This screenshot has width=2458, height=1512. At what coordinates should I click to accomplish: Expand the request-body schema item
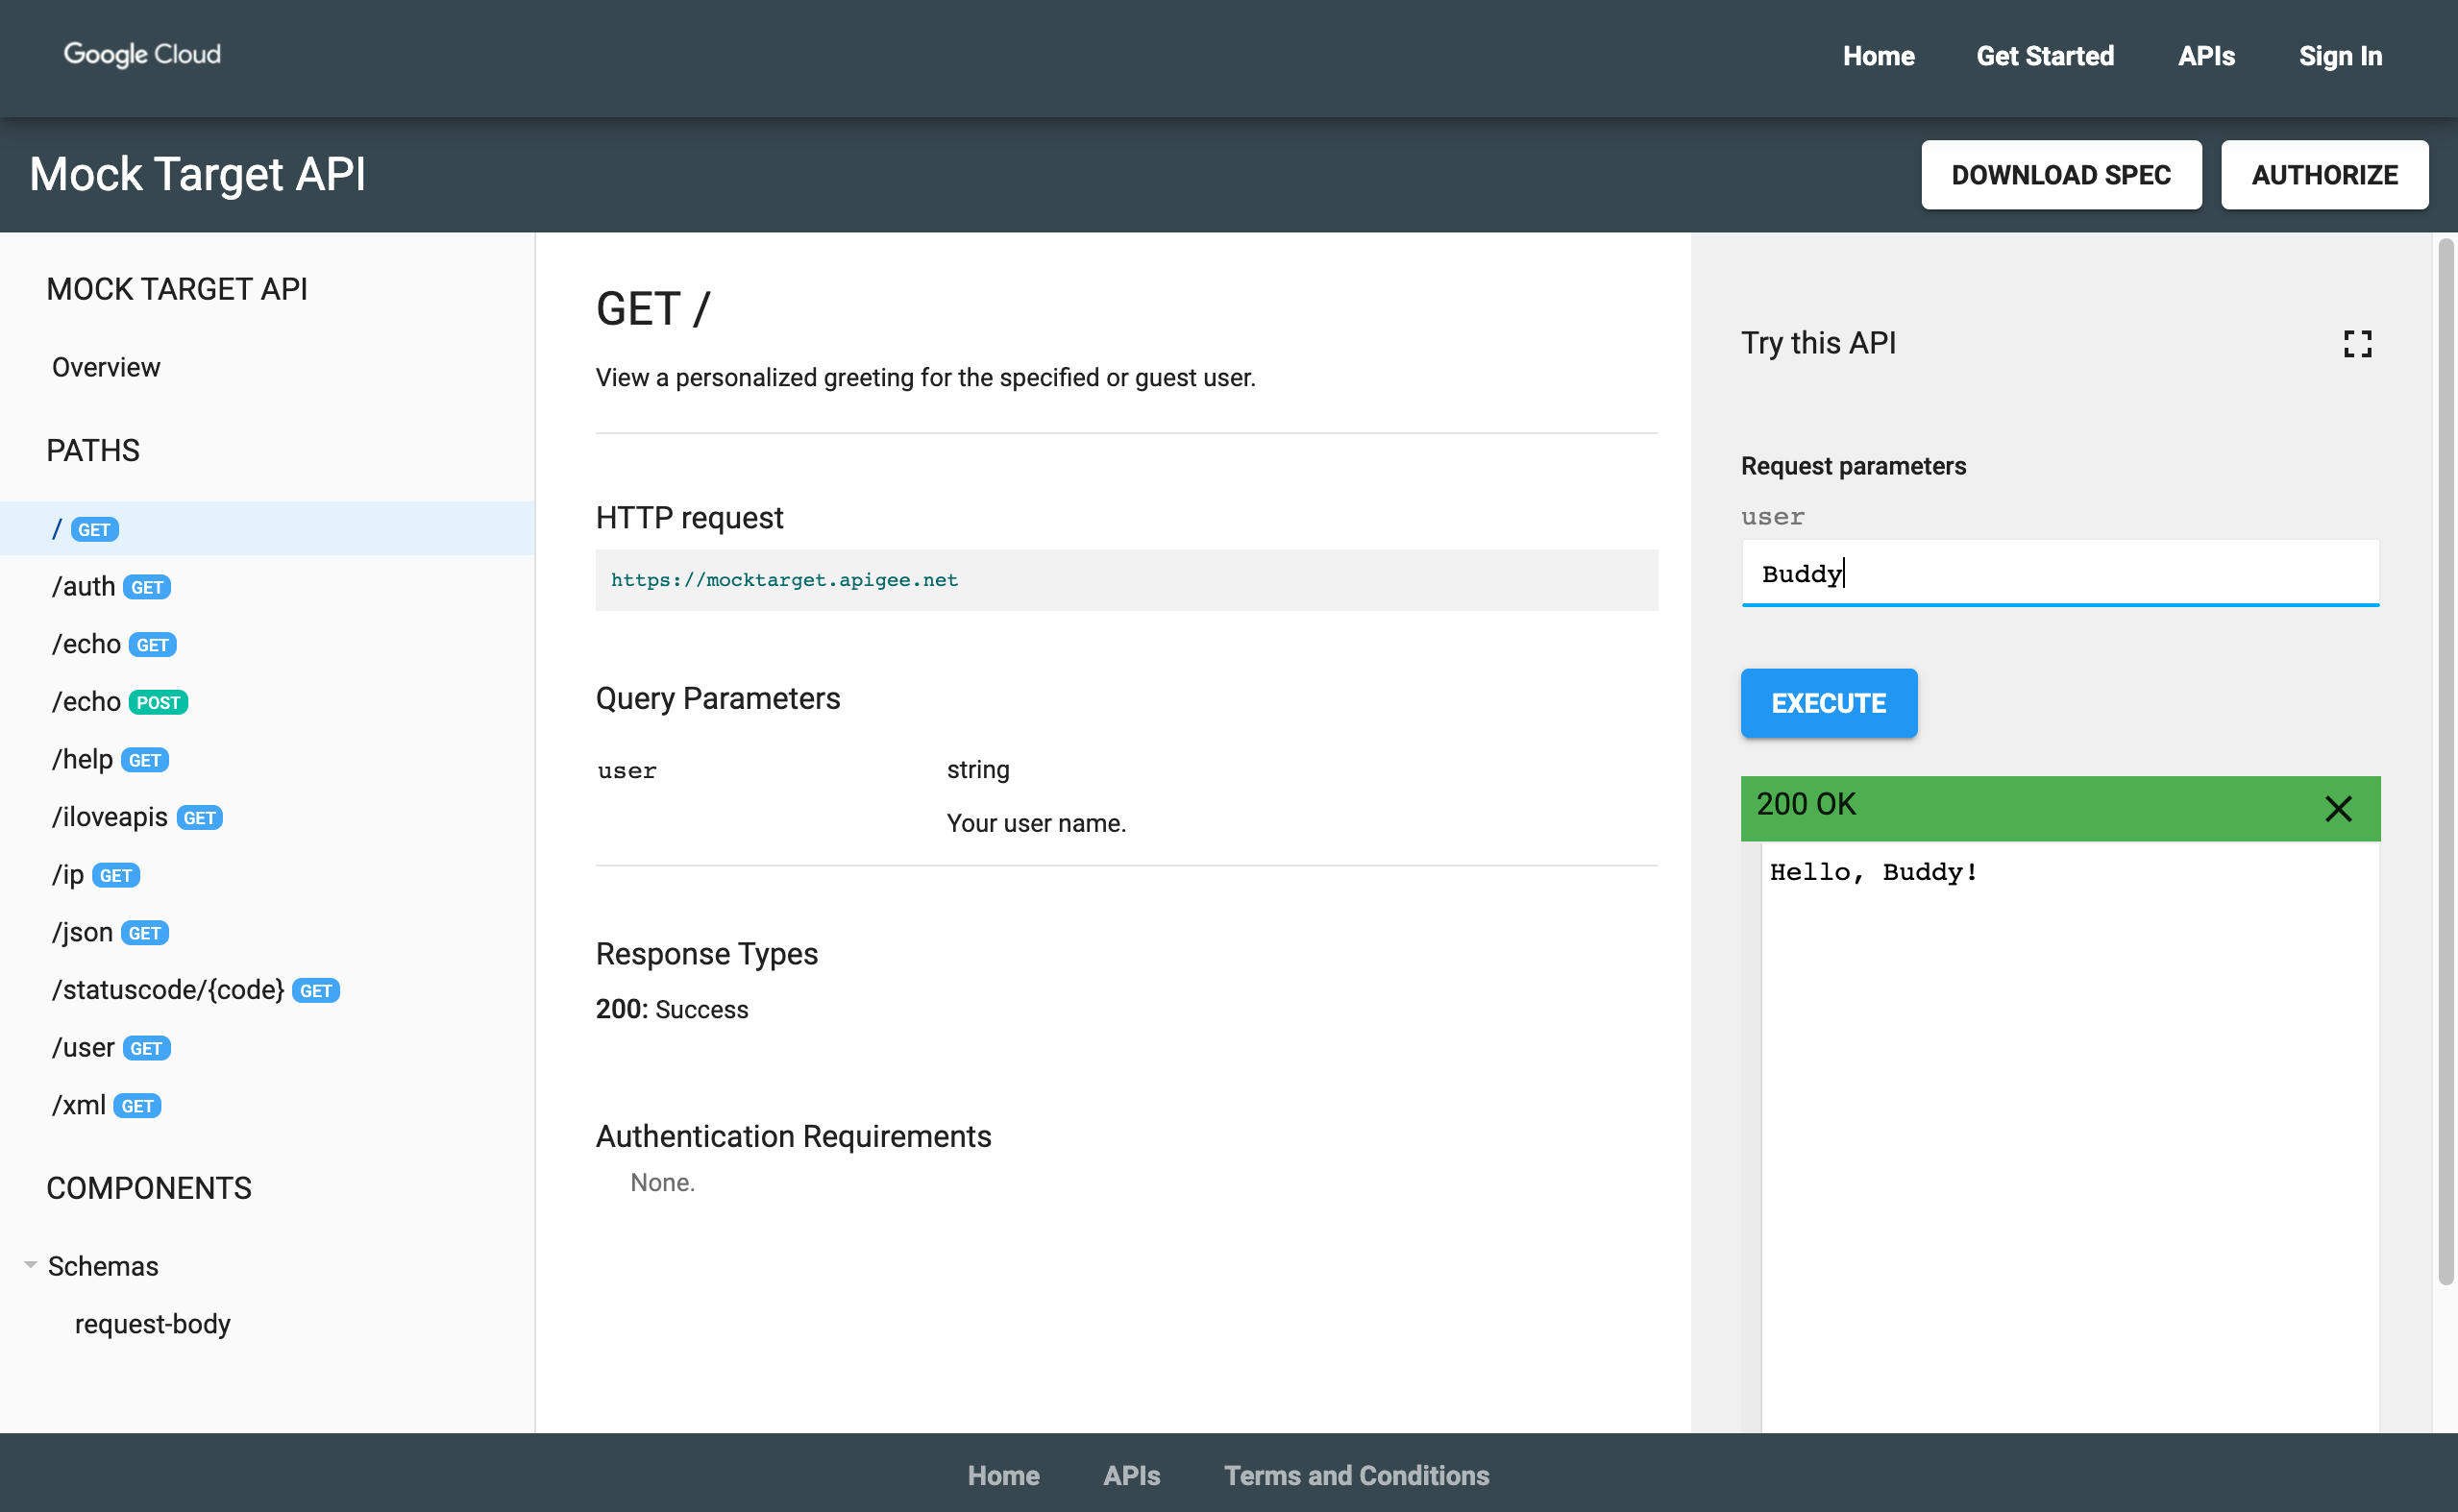coord(151,1324)
